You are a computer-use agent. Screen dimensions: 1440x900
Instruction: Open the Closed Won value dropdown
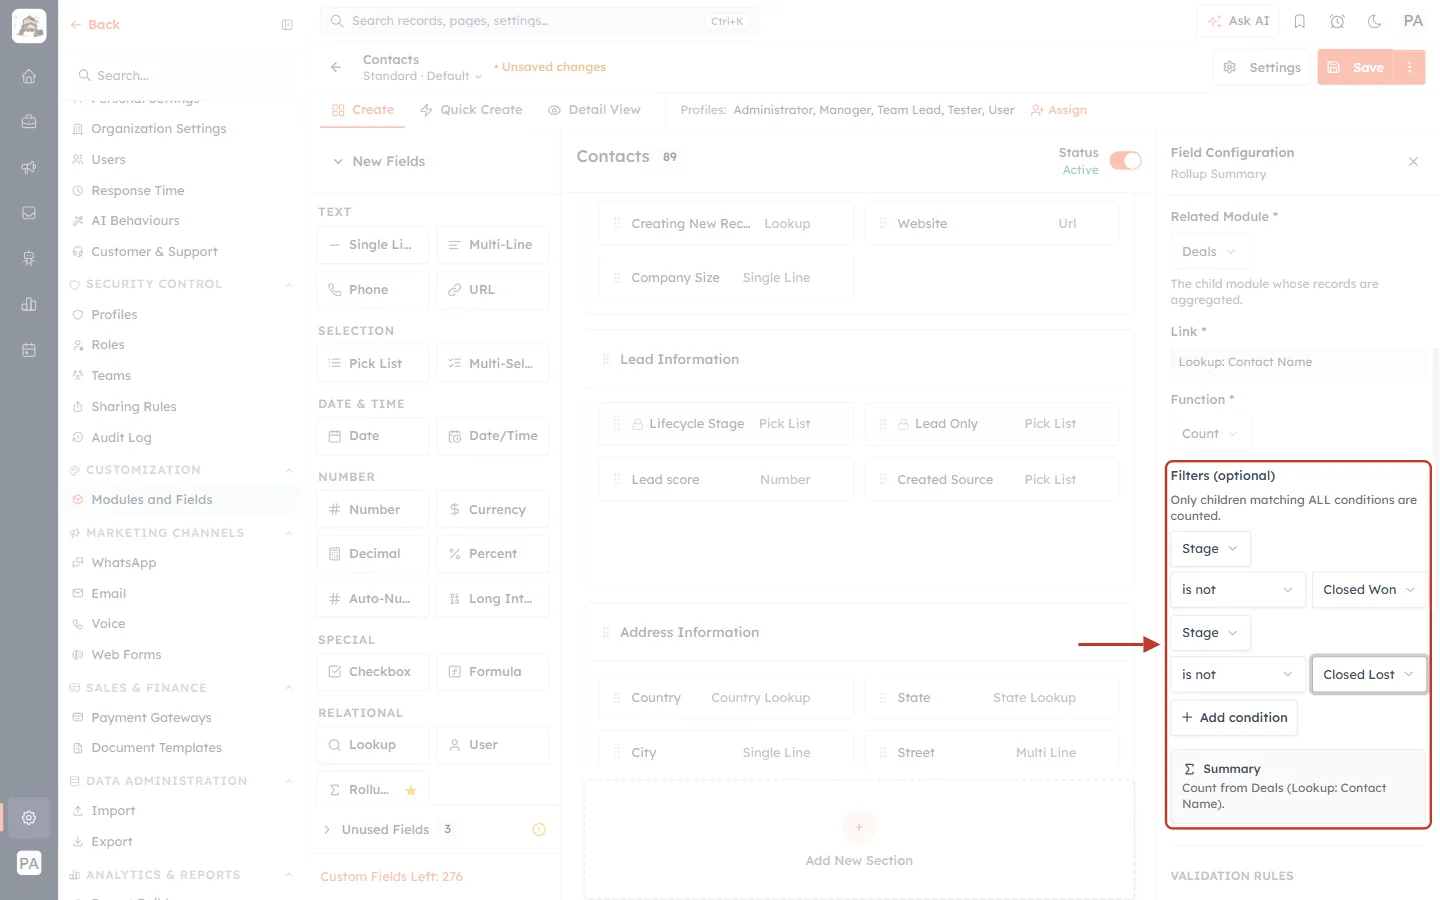(x=1368, y=590)
